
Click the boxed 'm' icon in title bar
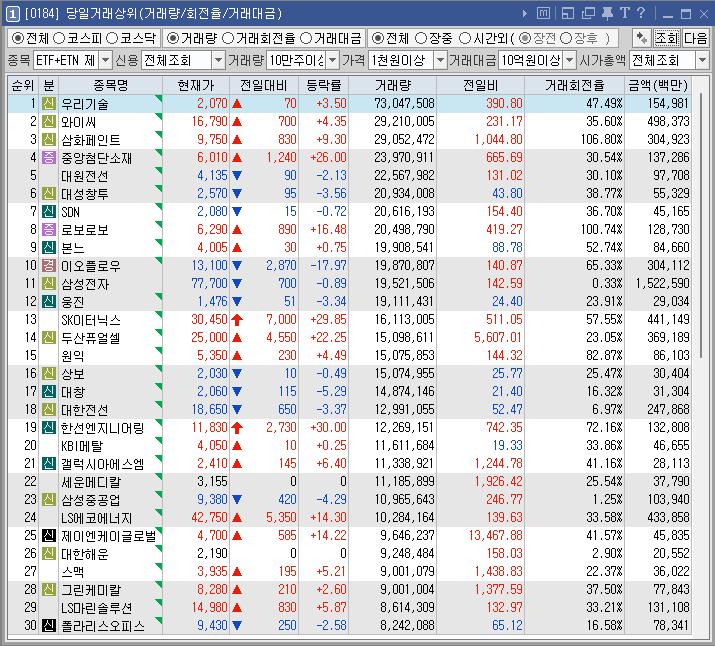543,14
